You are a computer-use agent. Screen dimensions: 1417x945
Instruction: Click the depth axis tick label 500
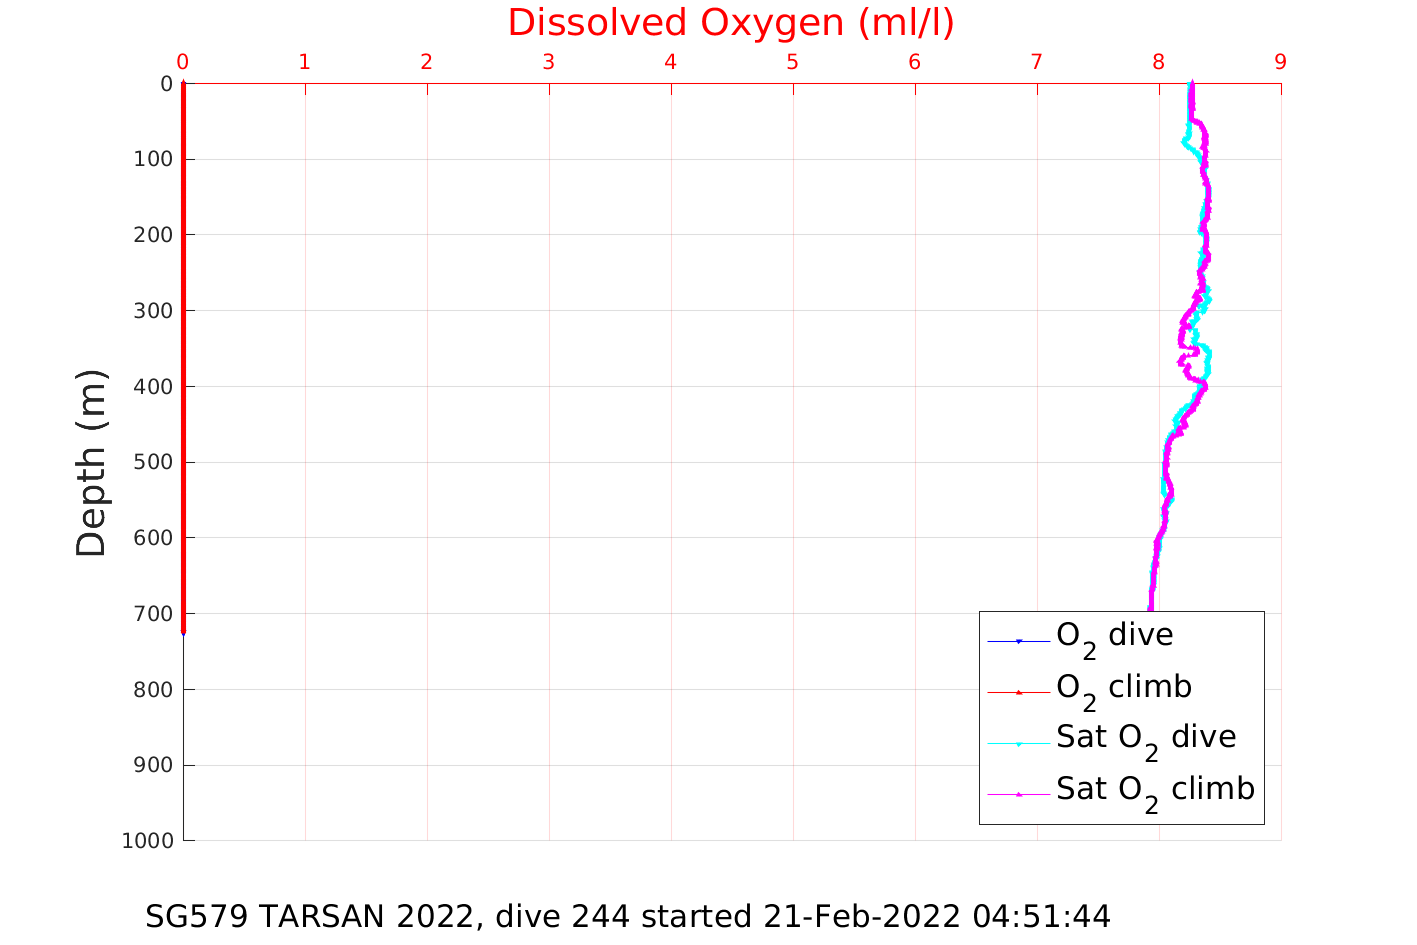tap(153, 462)
